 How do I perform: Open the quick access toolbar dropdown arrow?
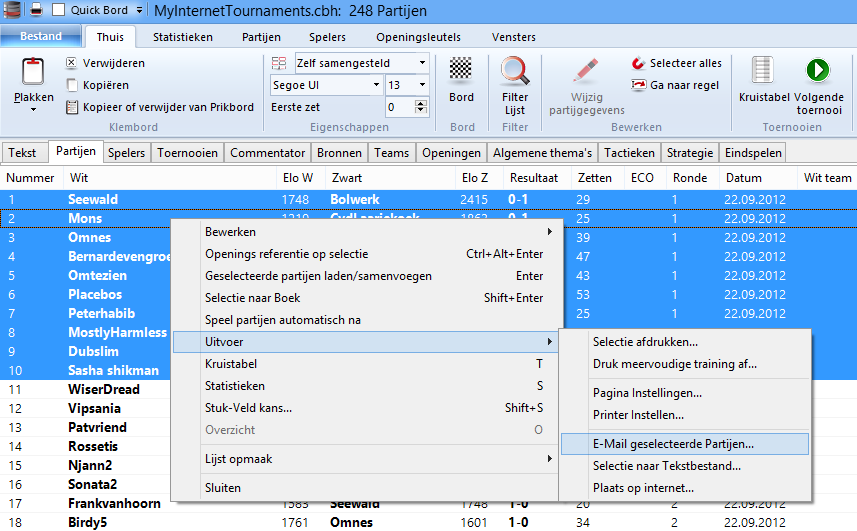[x=139, y=10]
